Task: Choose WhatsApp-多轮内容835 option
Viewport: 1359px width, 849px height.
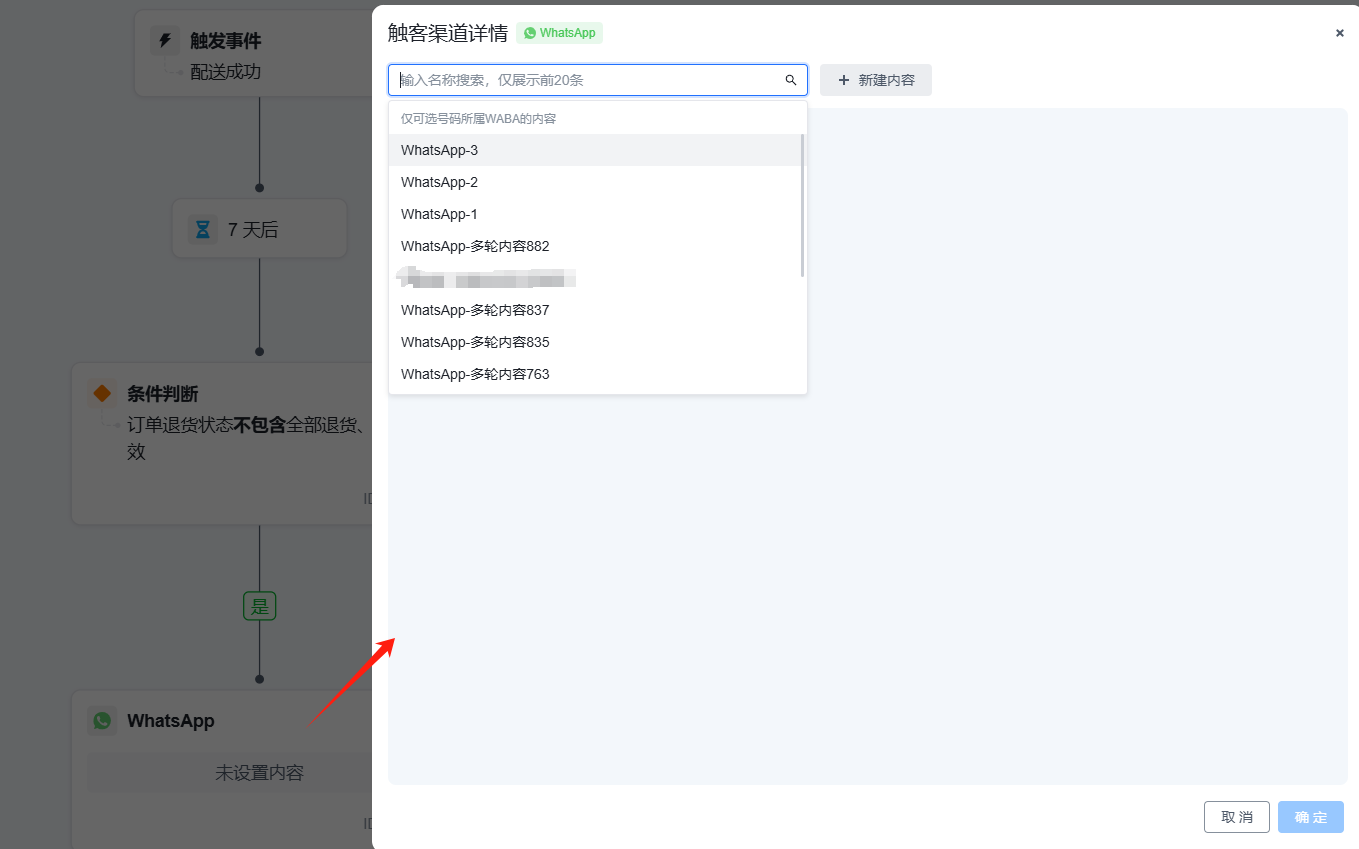Action: pyautogui.click(x=595, y=342)
